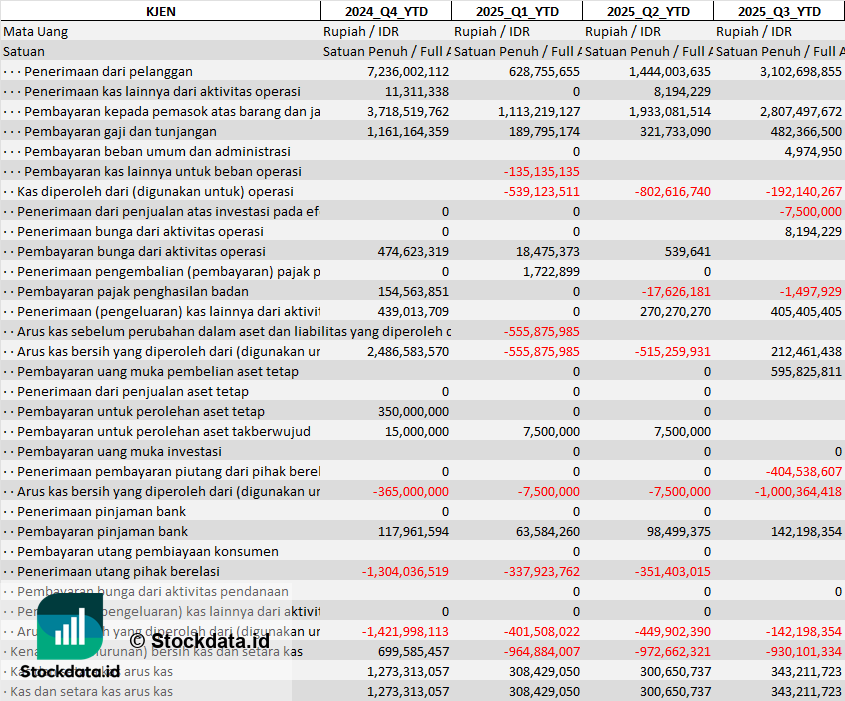
Task: Select the 2024_Q4_YTD column header
Action: tap(386, 11)
